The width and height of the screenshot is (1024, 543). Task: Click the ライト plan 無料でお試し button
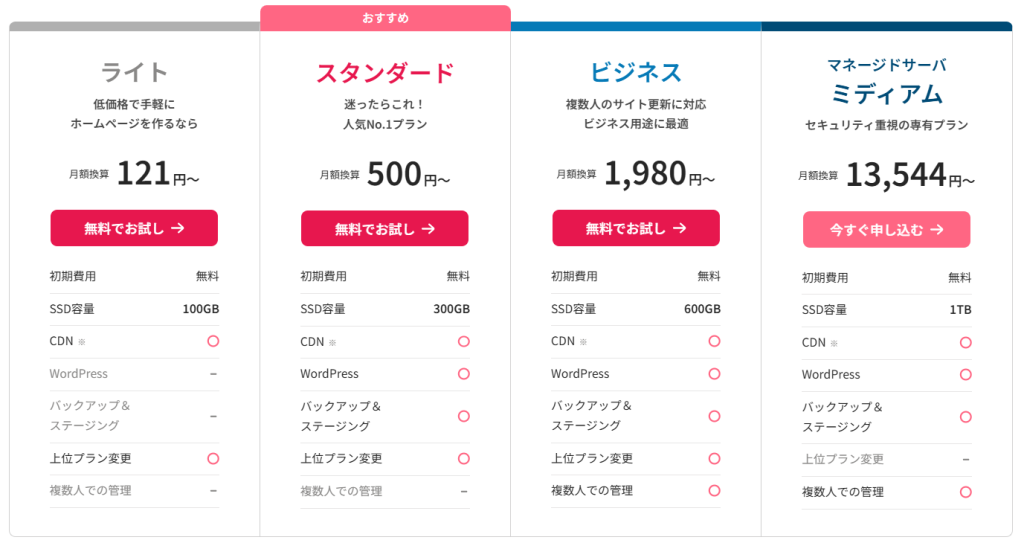[x=134, y=228]
